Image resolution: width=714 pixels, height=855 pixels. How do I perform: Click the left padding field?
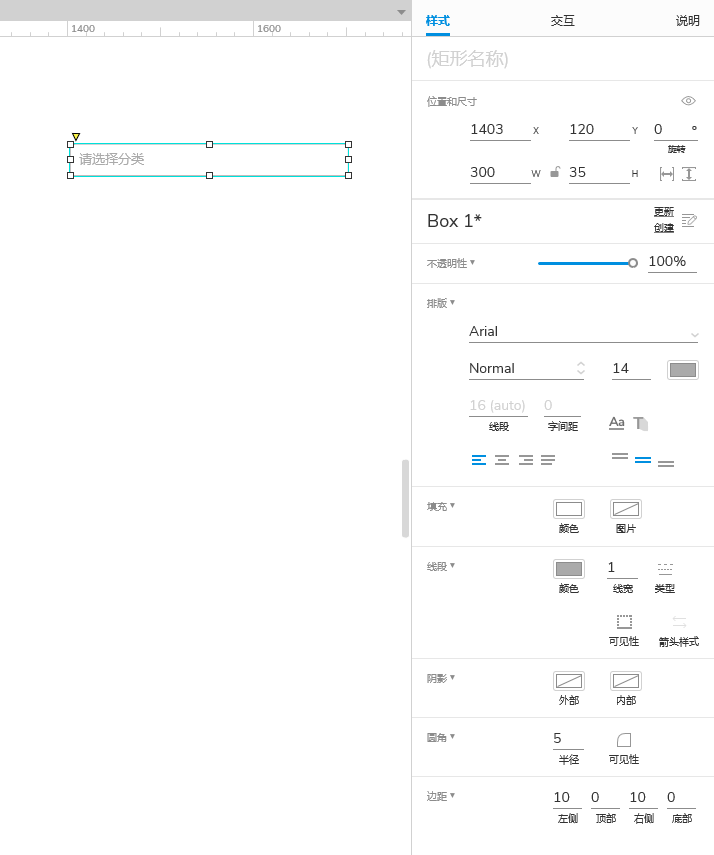(568, 798)
